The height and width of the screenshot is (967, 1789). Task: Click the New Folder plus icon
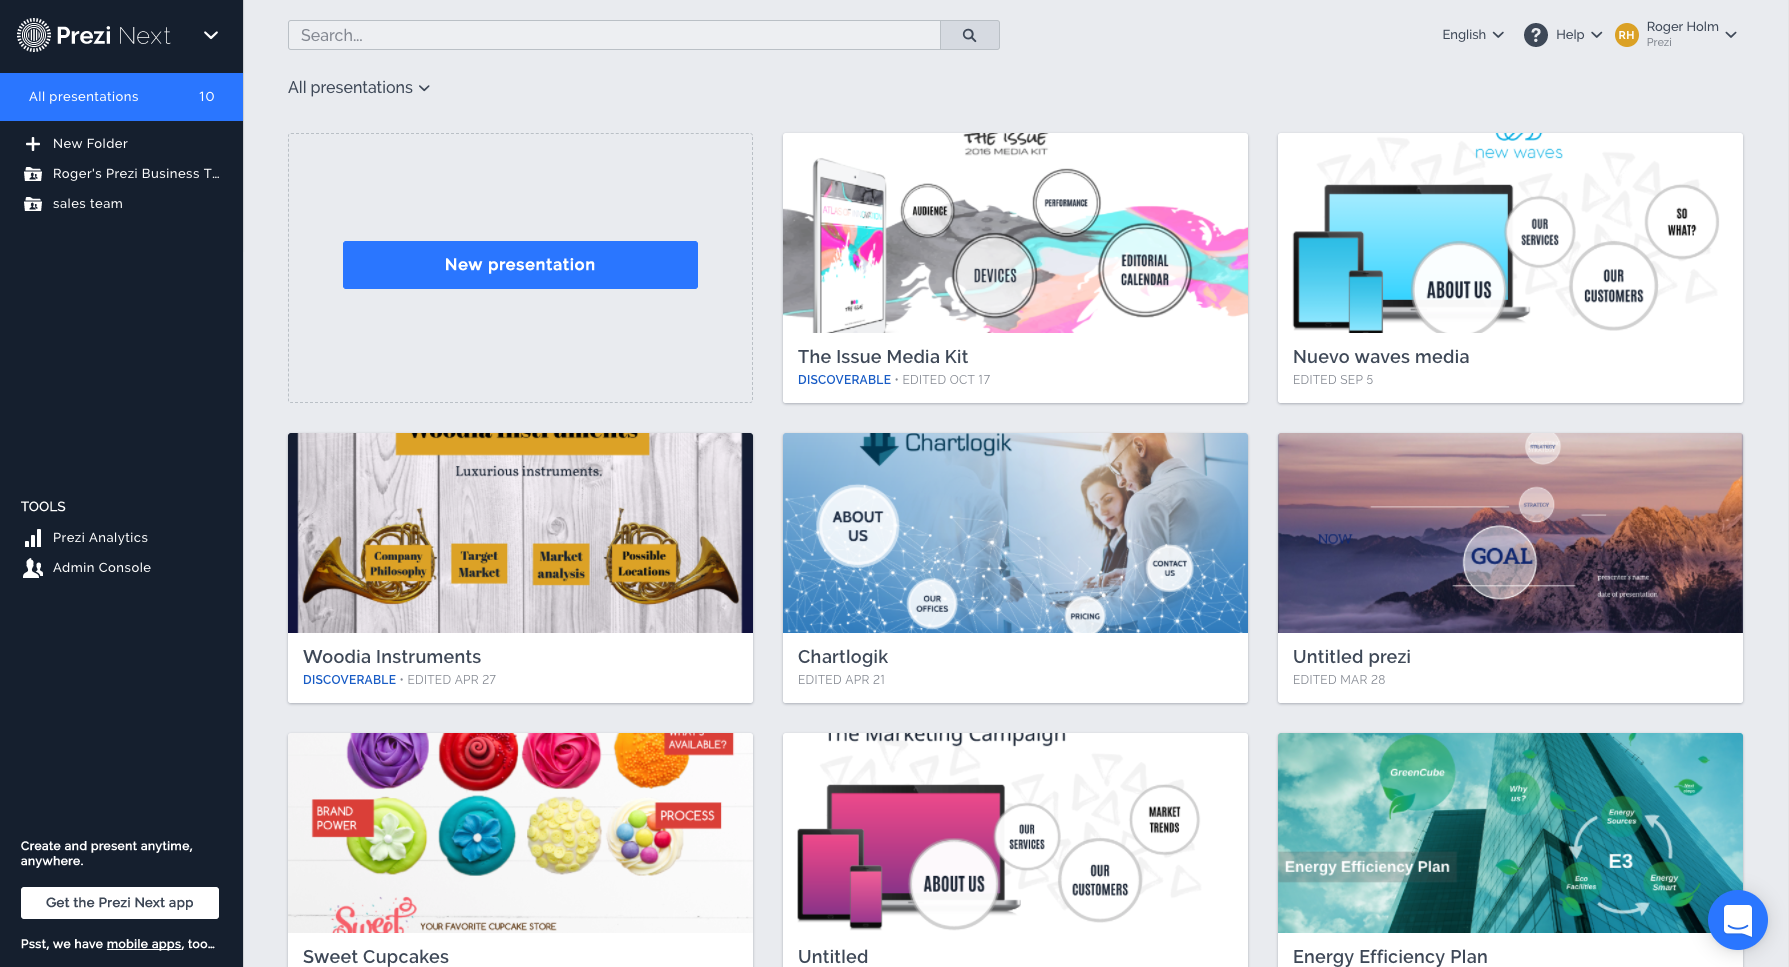click(x=33, y=144)
